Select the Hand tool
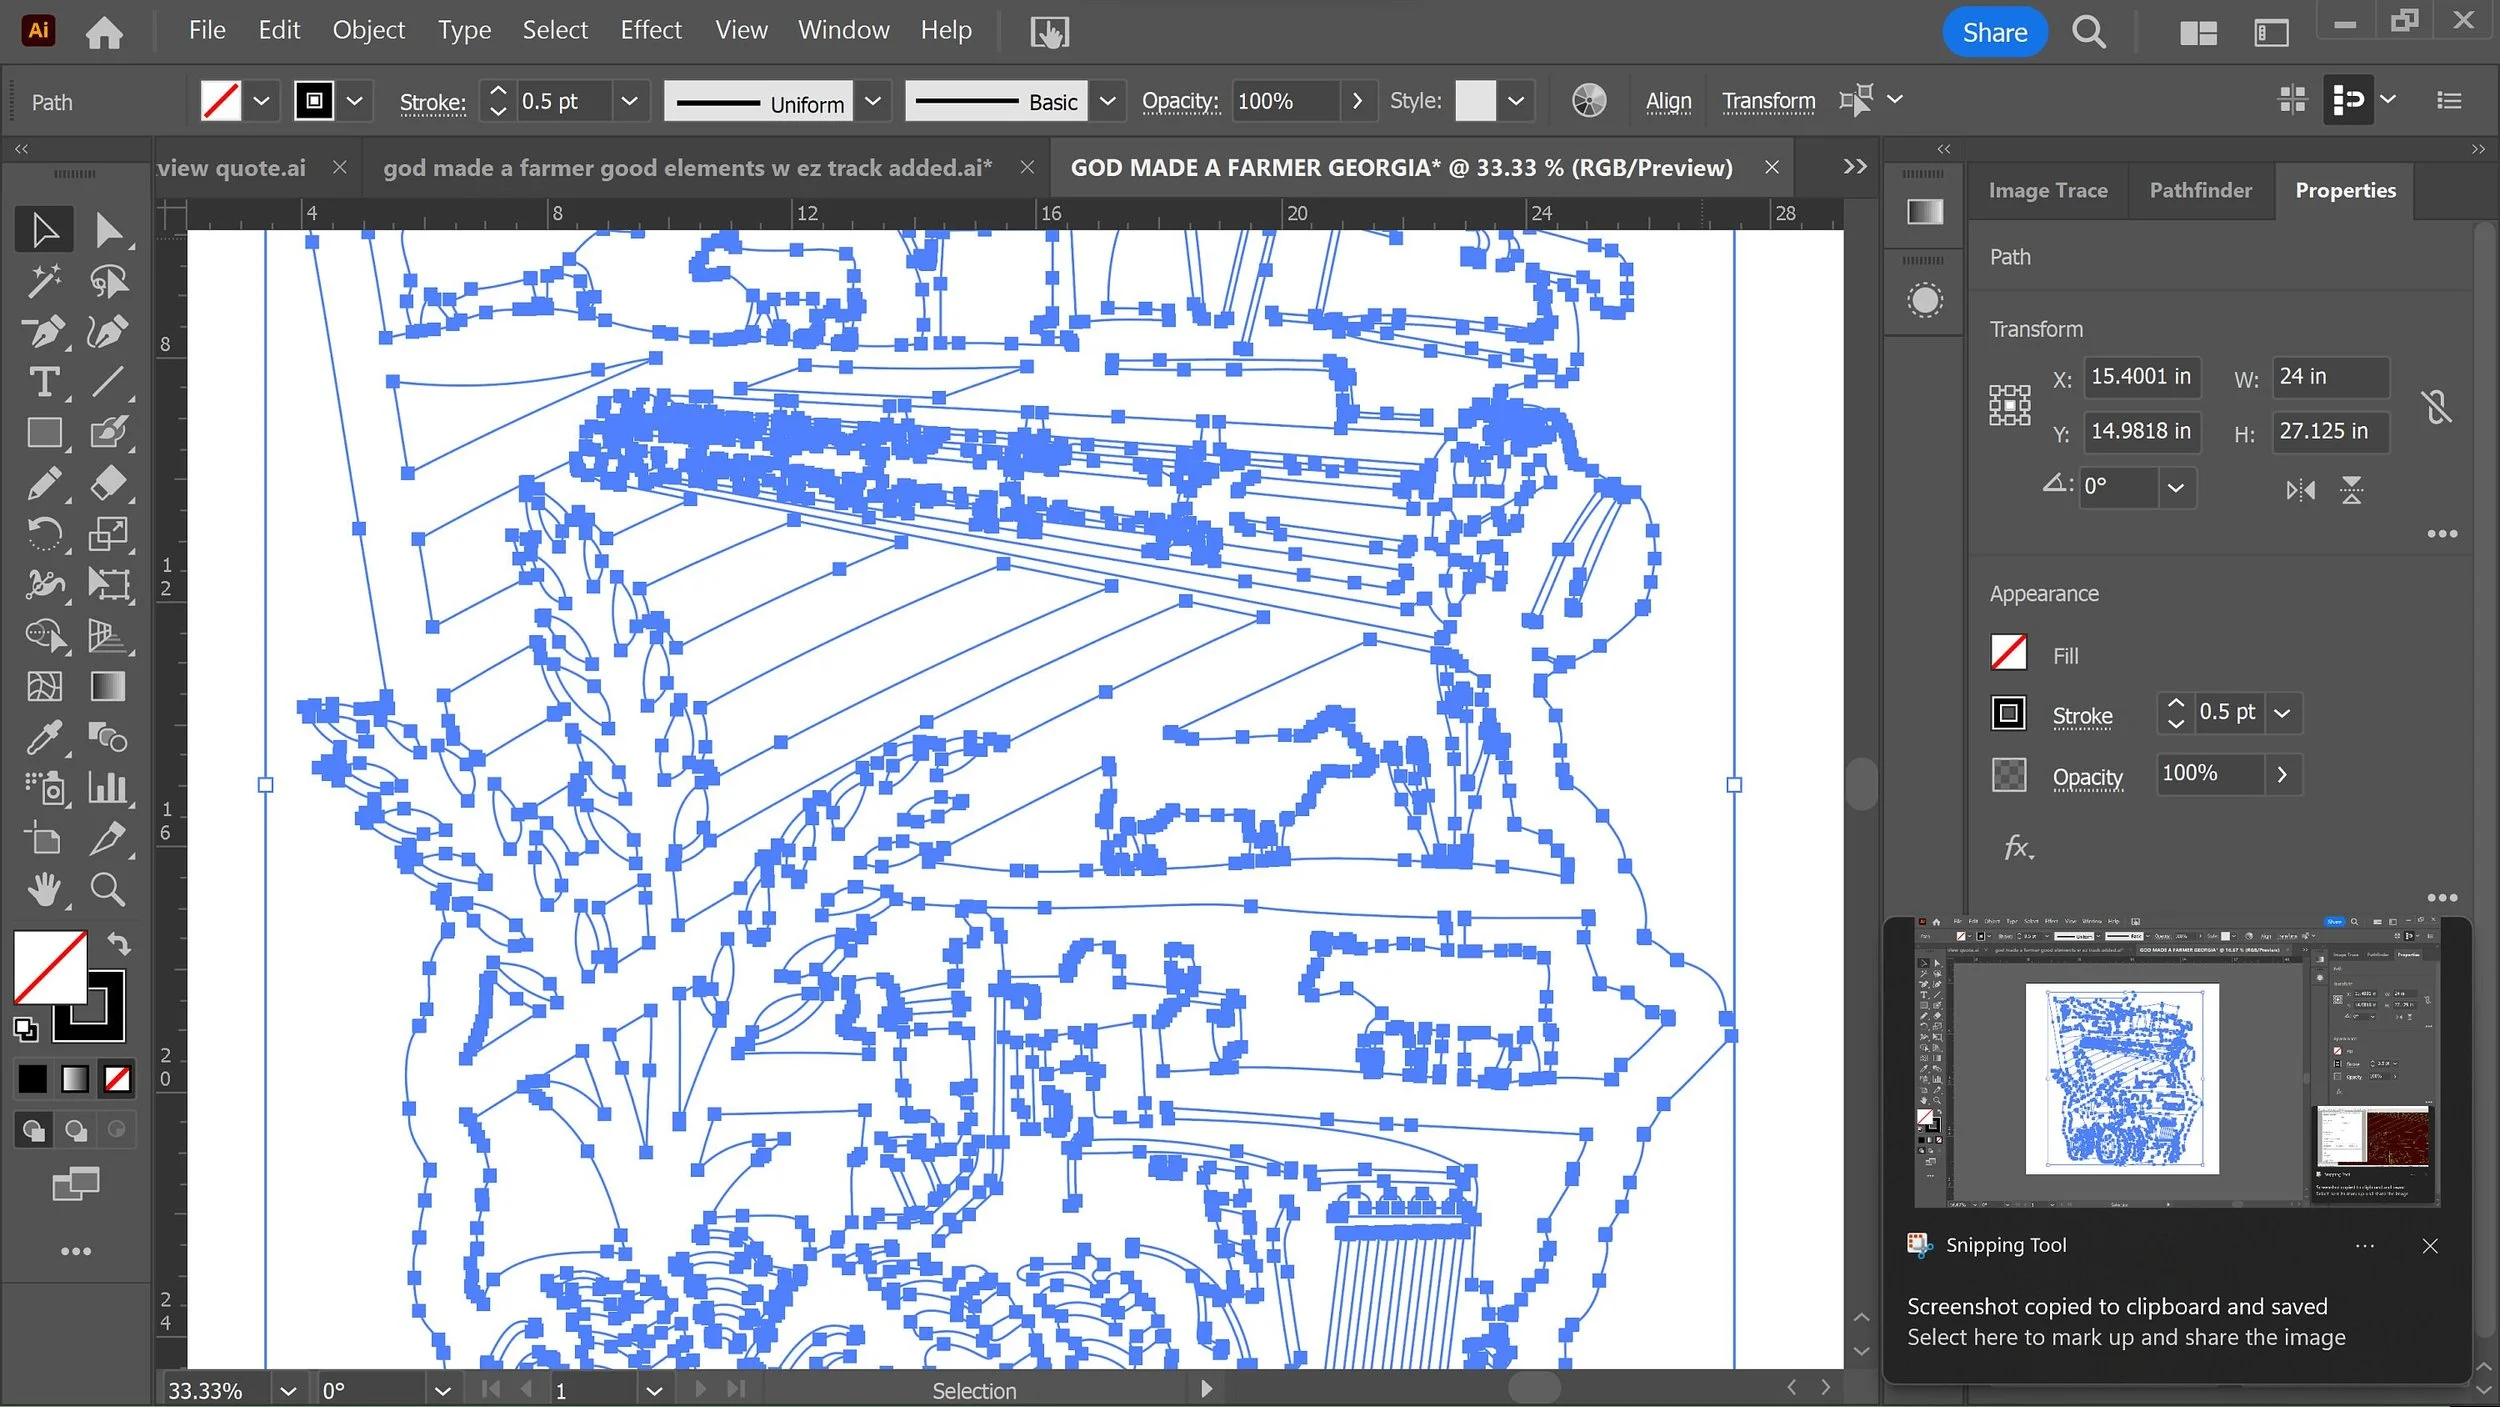 (44, 889)
